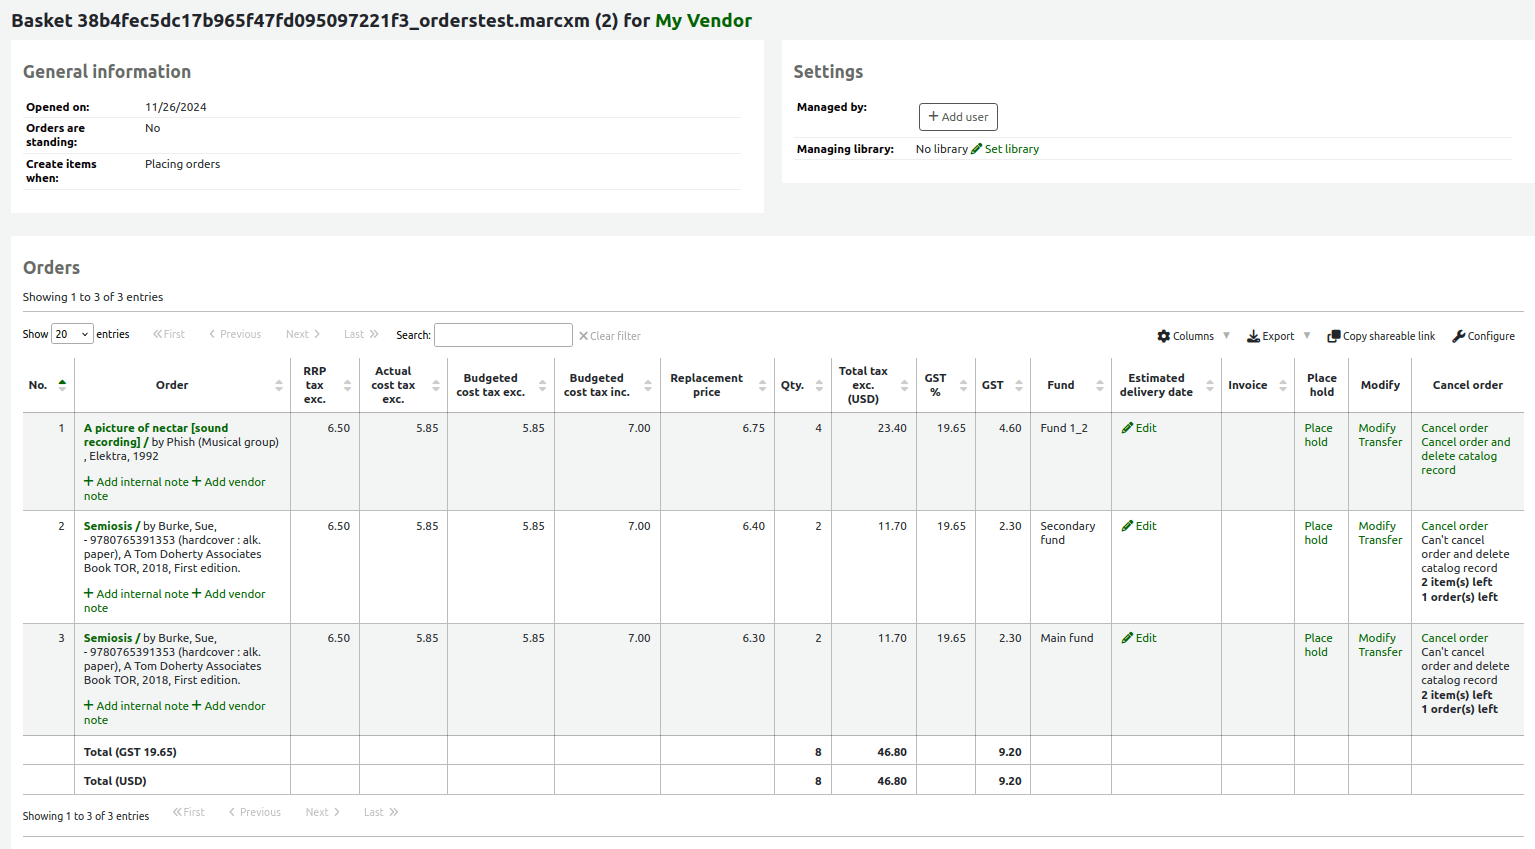Cancel order for Secondary fund row
The width and height of the screenshot is (1535, 849).
1454,526
